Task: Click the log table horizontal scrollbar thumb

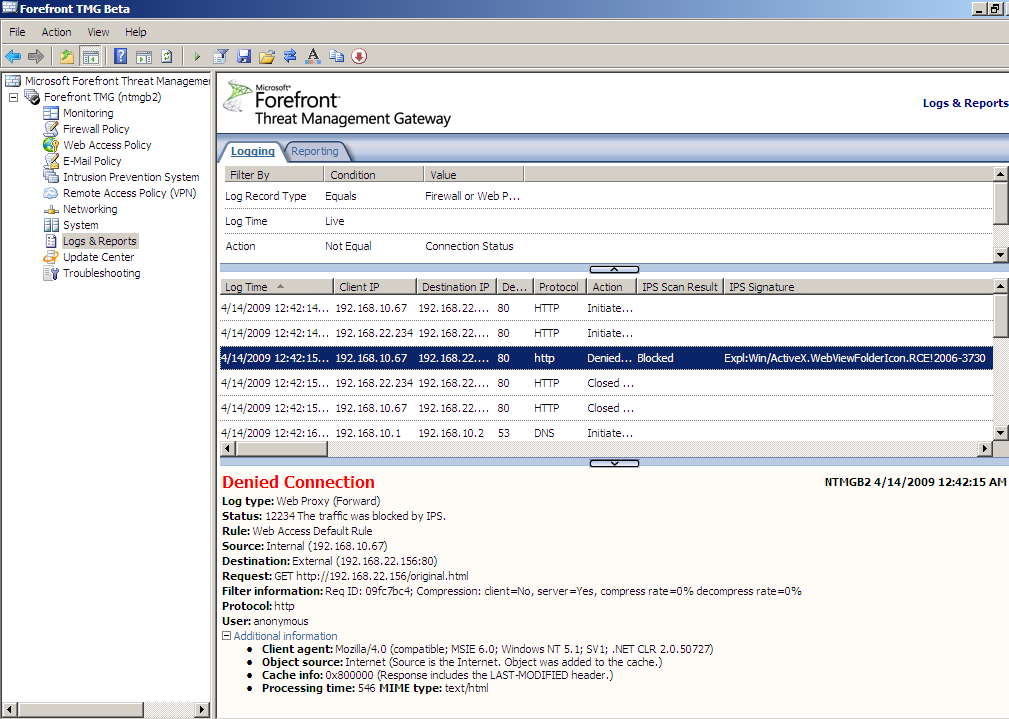Action: (282, 449)
